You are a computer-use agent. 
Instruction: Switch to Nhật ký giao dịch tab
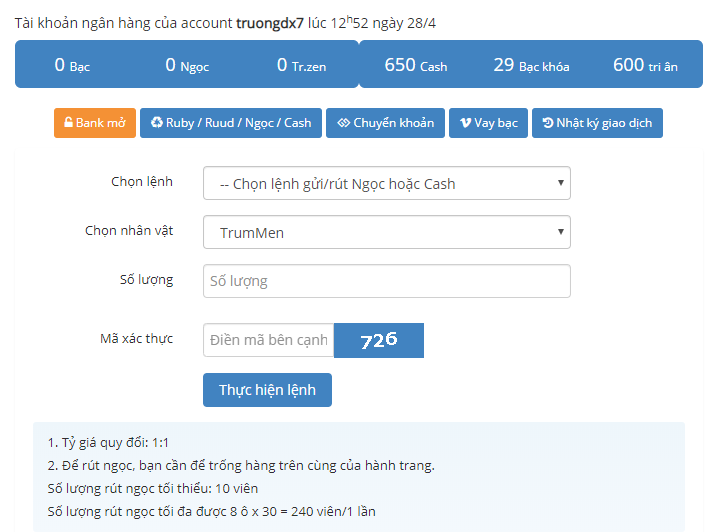(x=597, y=123)
